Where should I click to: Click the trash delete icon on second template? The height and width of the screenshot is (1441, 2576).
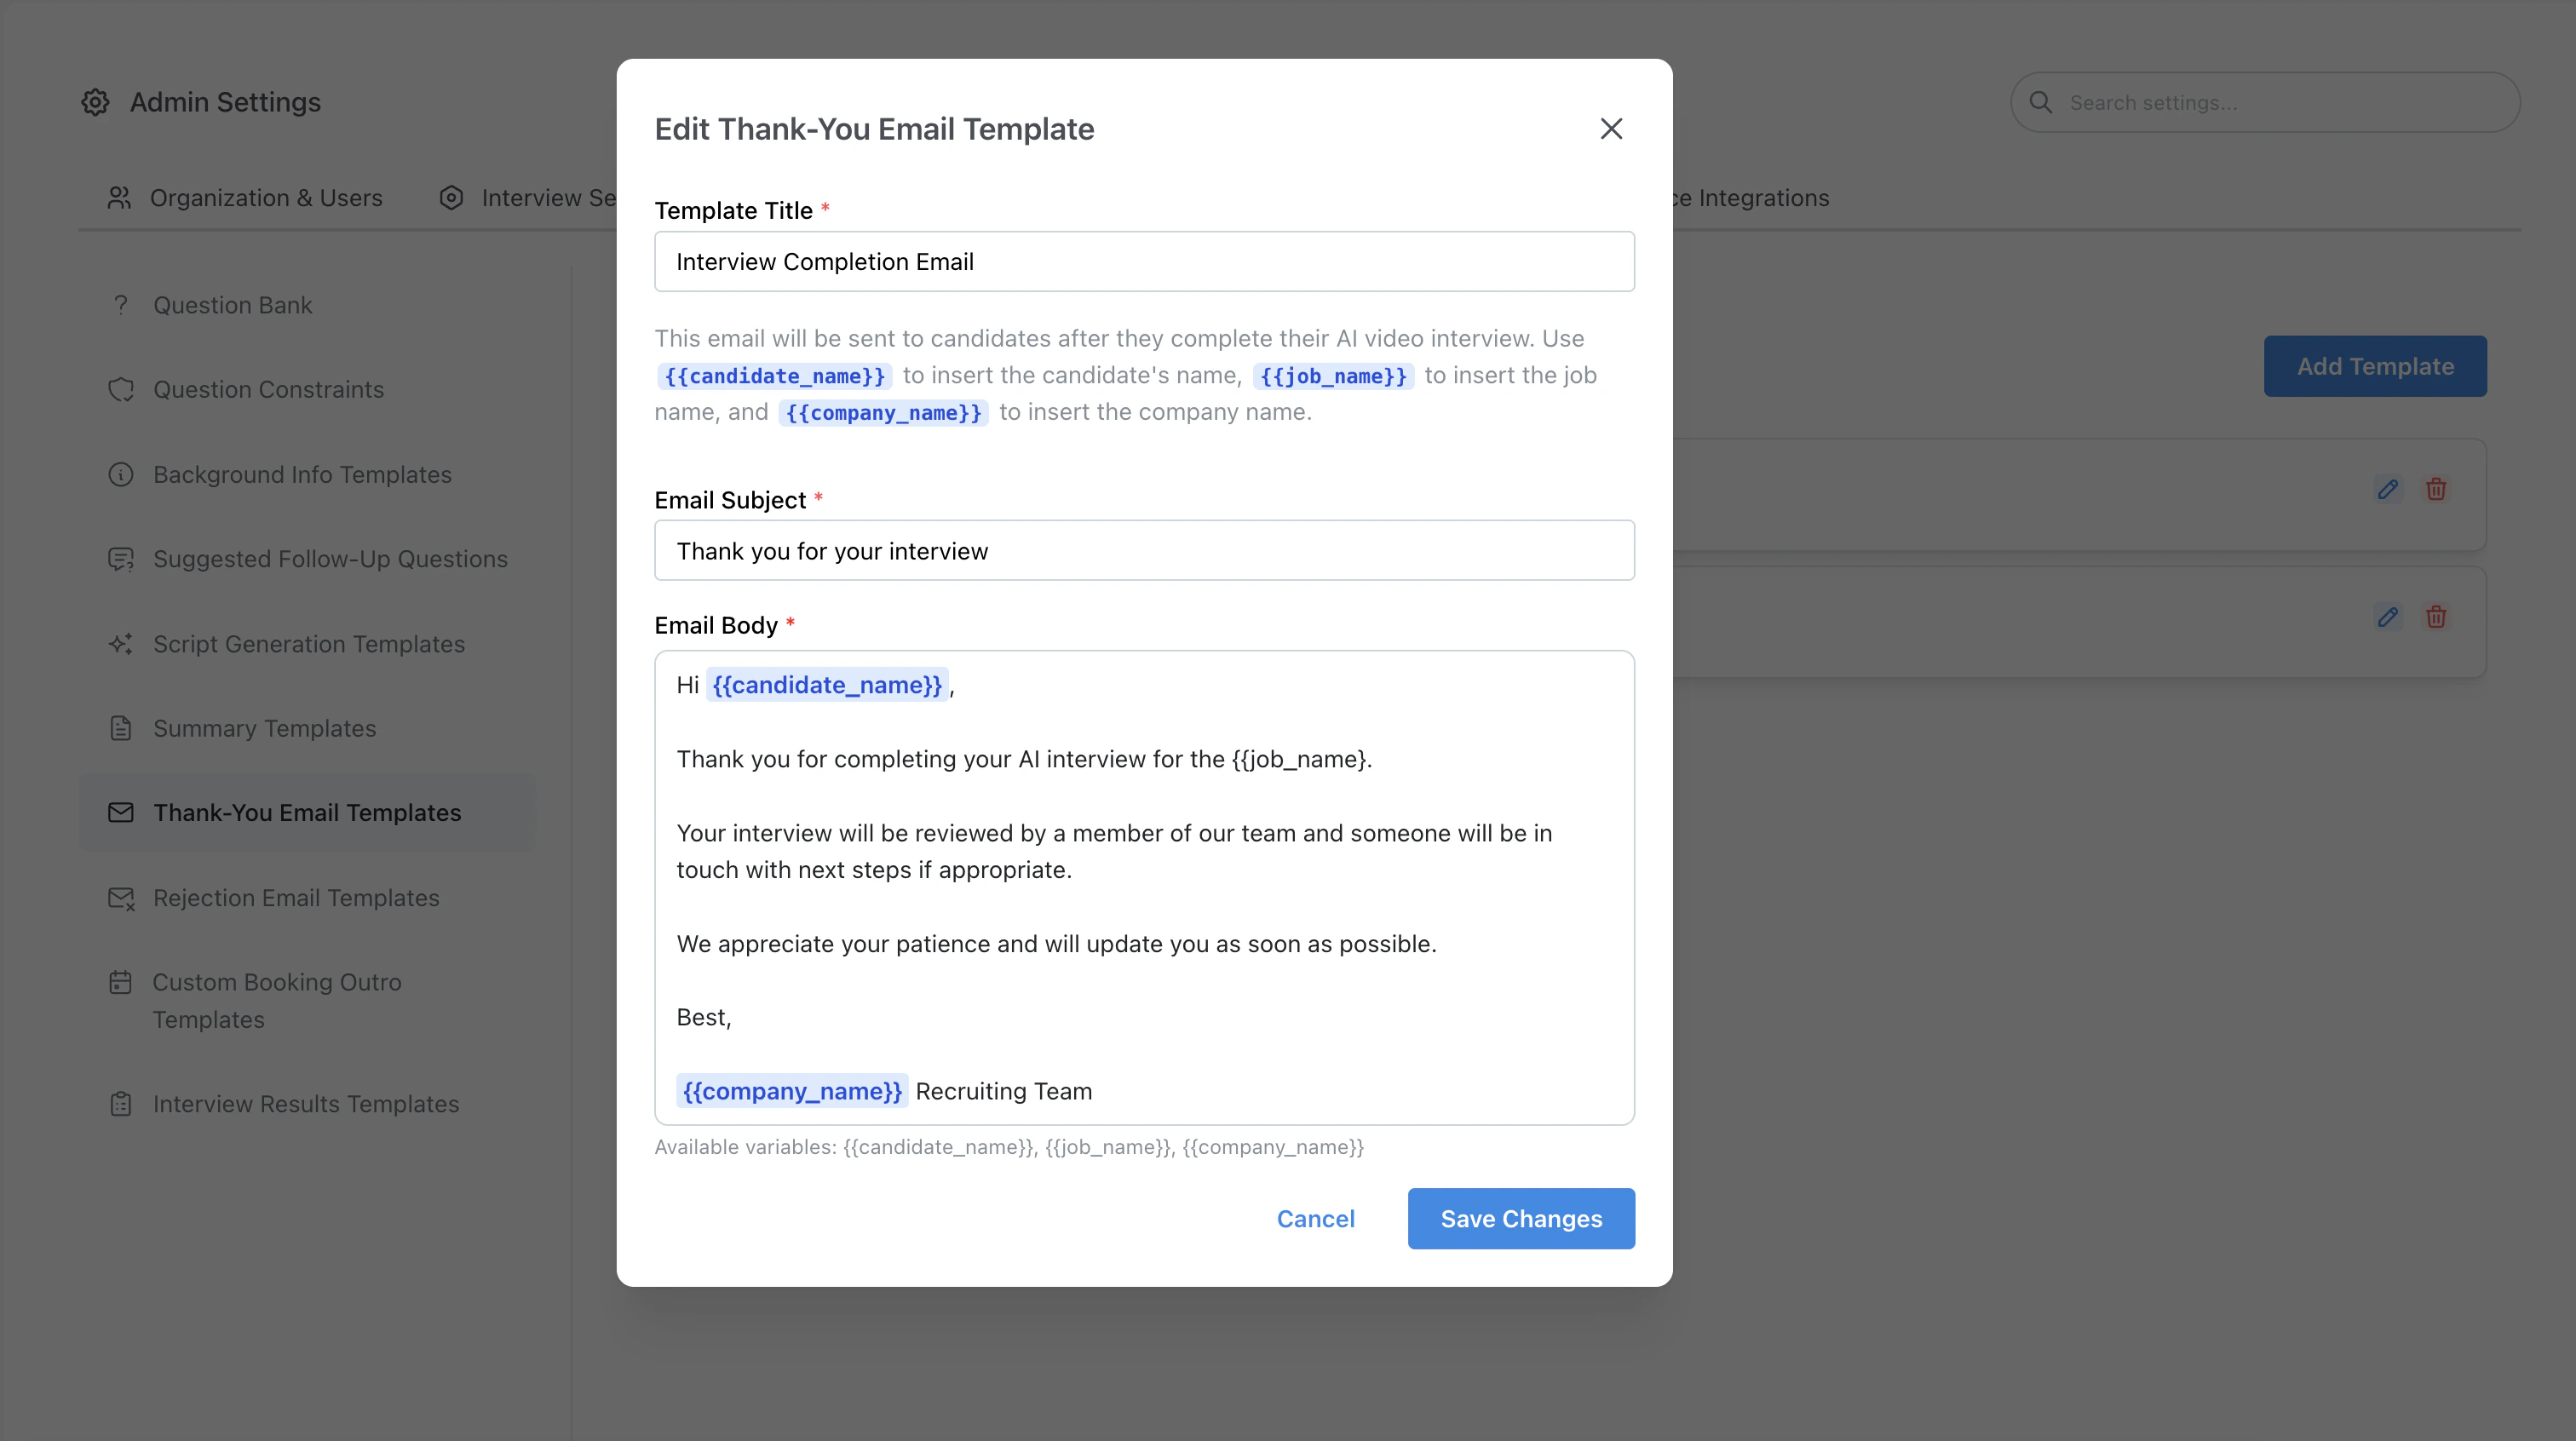2436,617
